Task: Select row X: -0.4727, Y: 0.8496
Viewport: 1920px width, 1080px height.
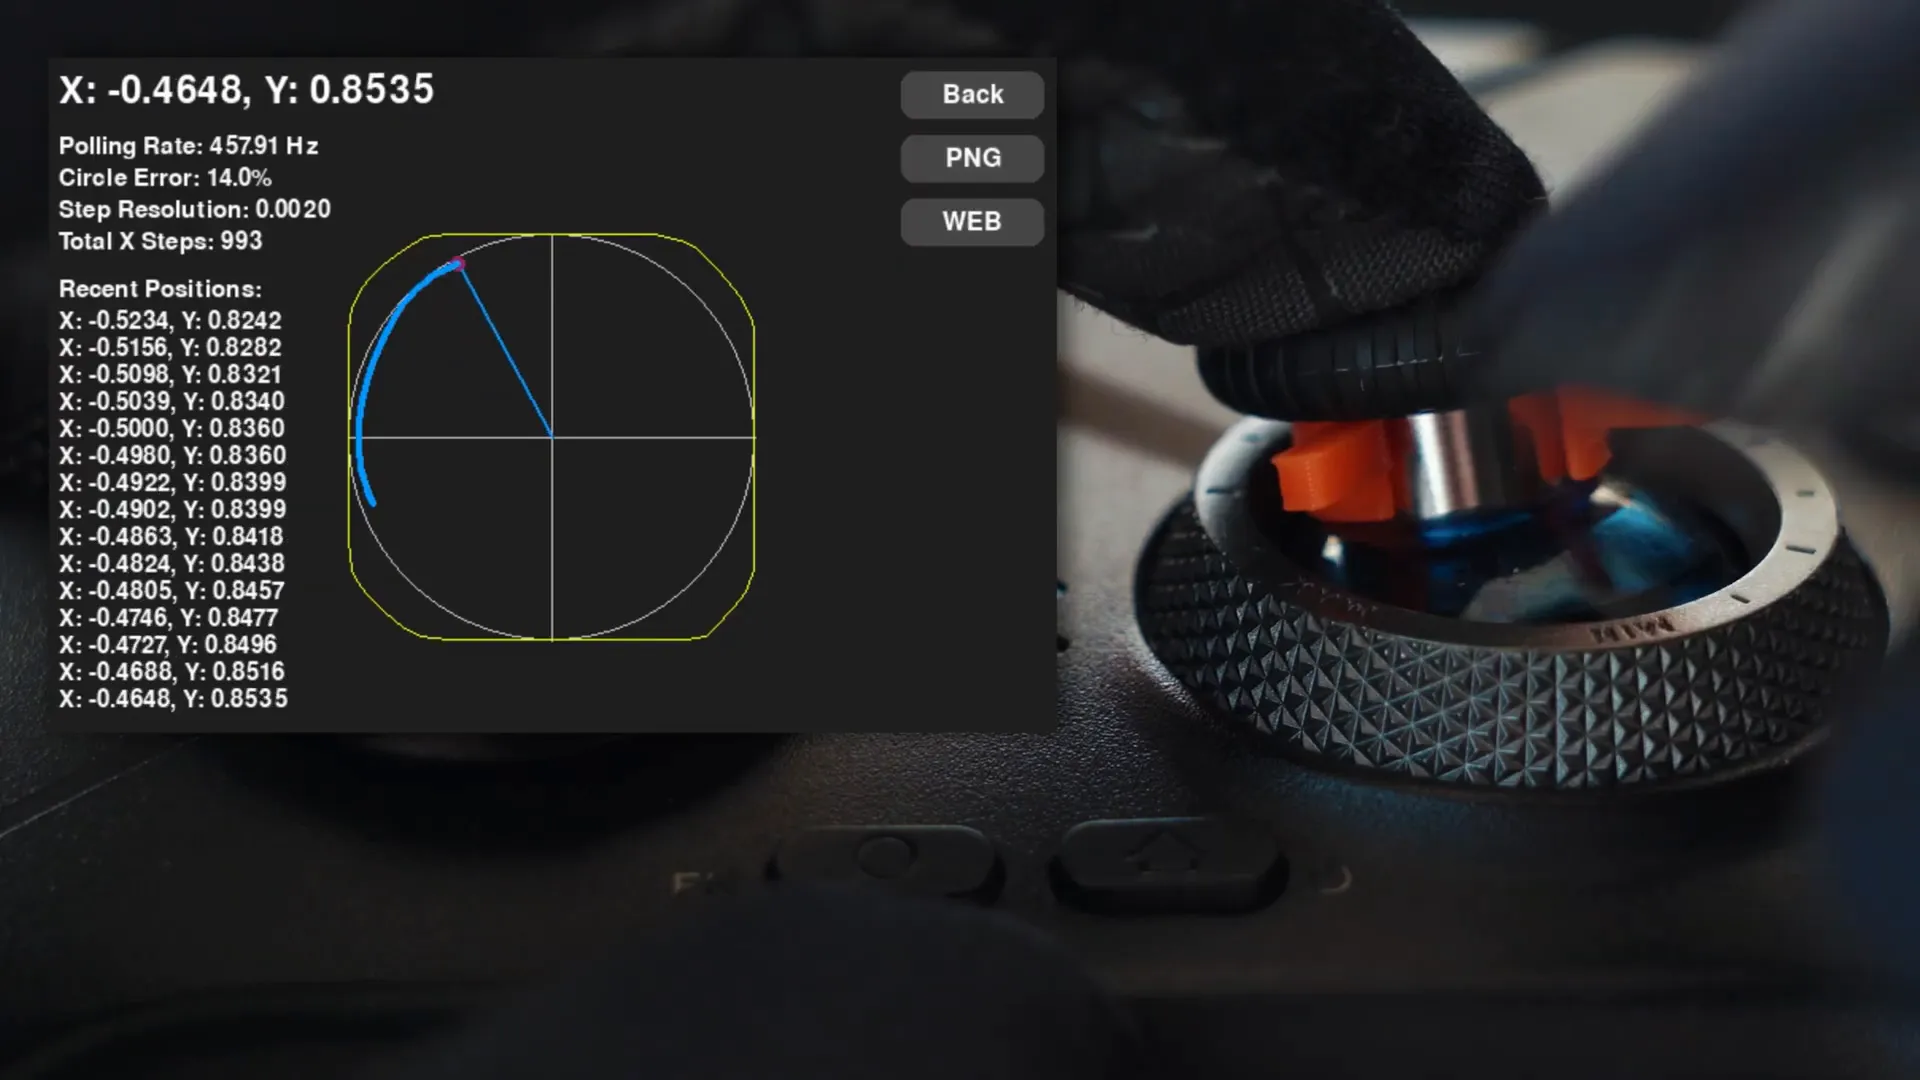Action: click(x=168, y=645)
